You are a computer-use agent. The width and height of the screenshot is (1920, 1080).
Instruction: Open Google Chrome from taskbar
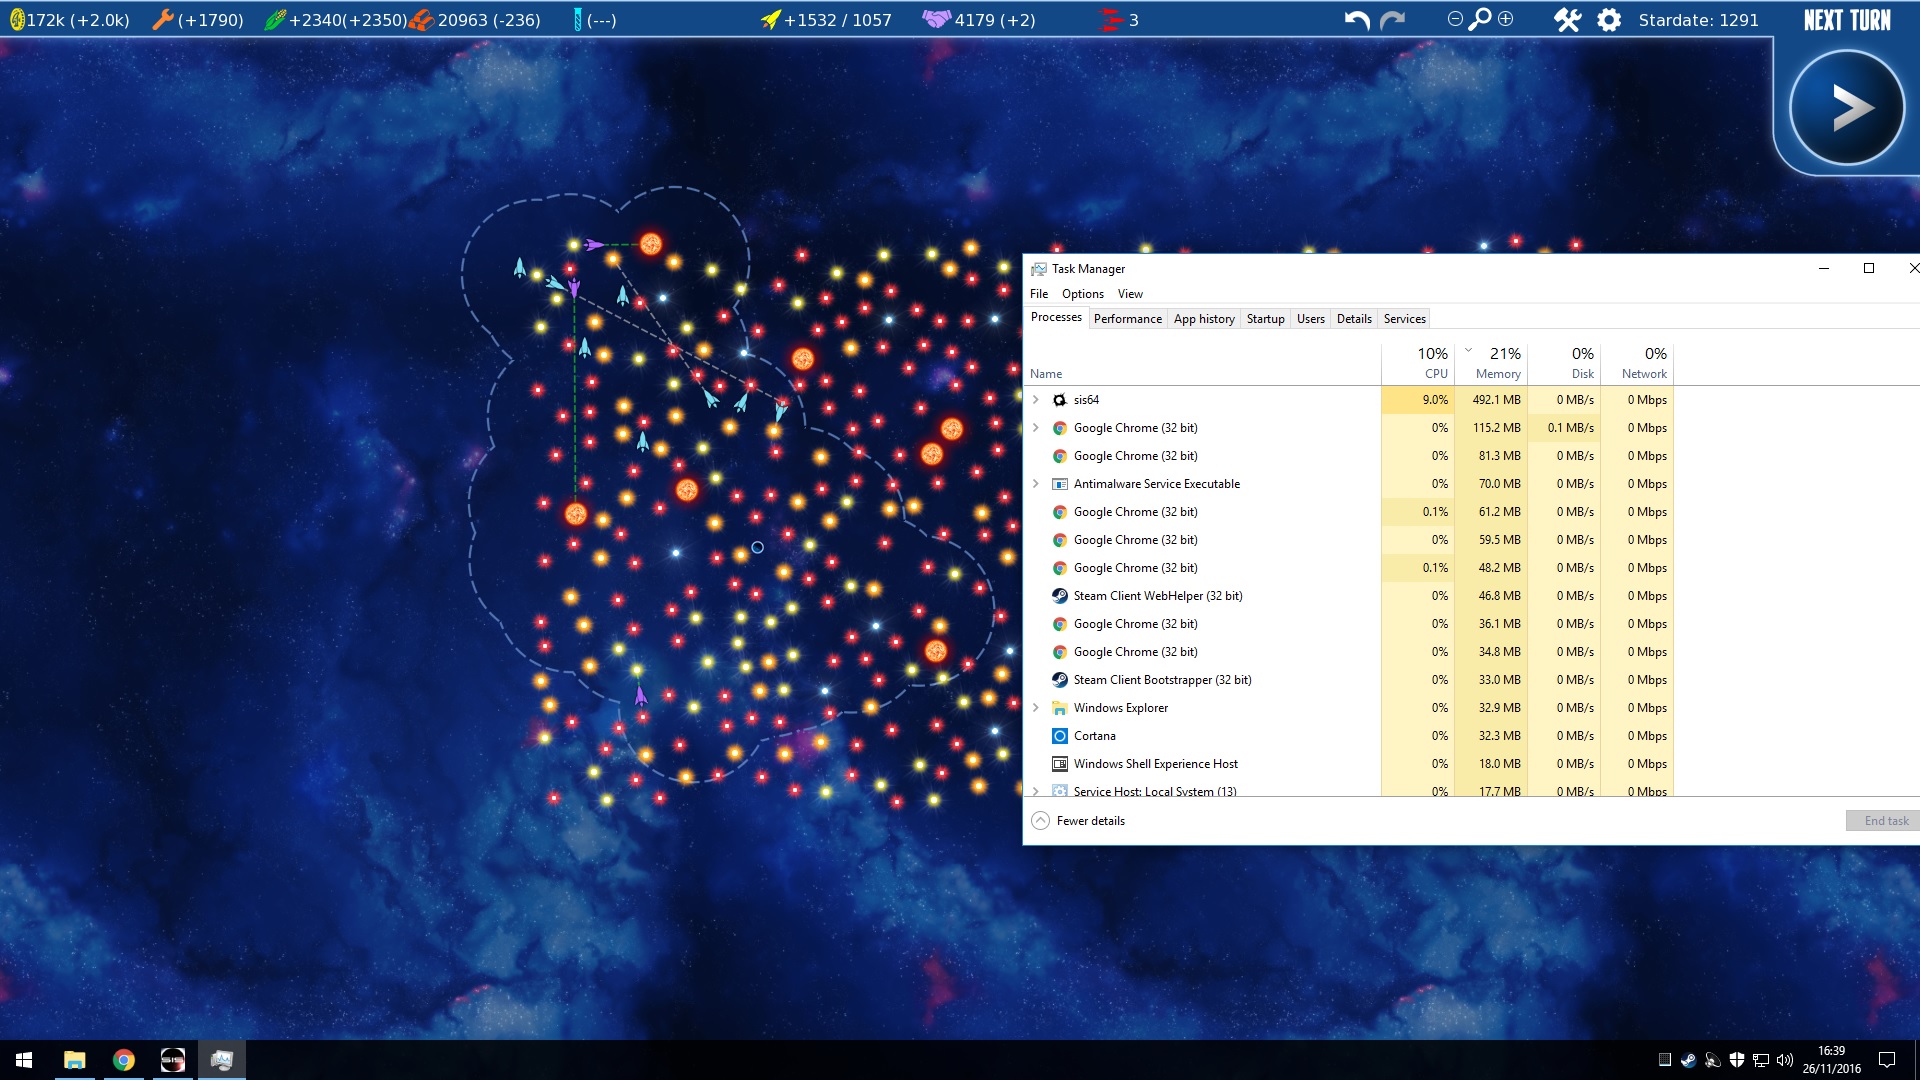pos(123,1060)
